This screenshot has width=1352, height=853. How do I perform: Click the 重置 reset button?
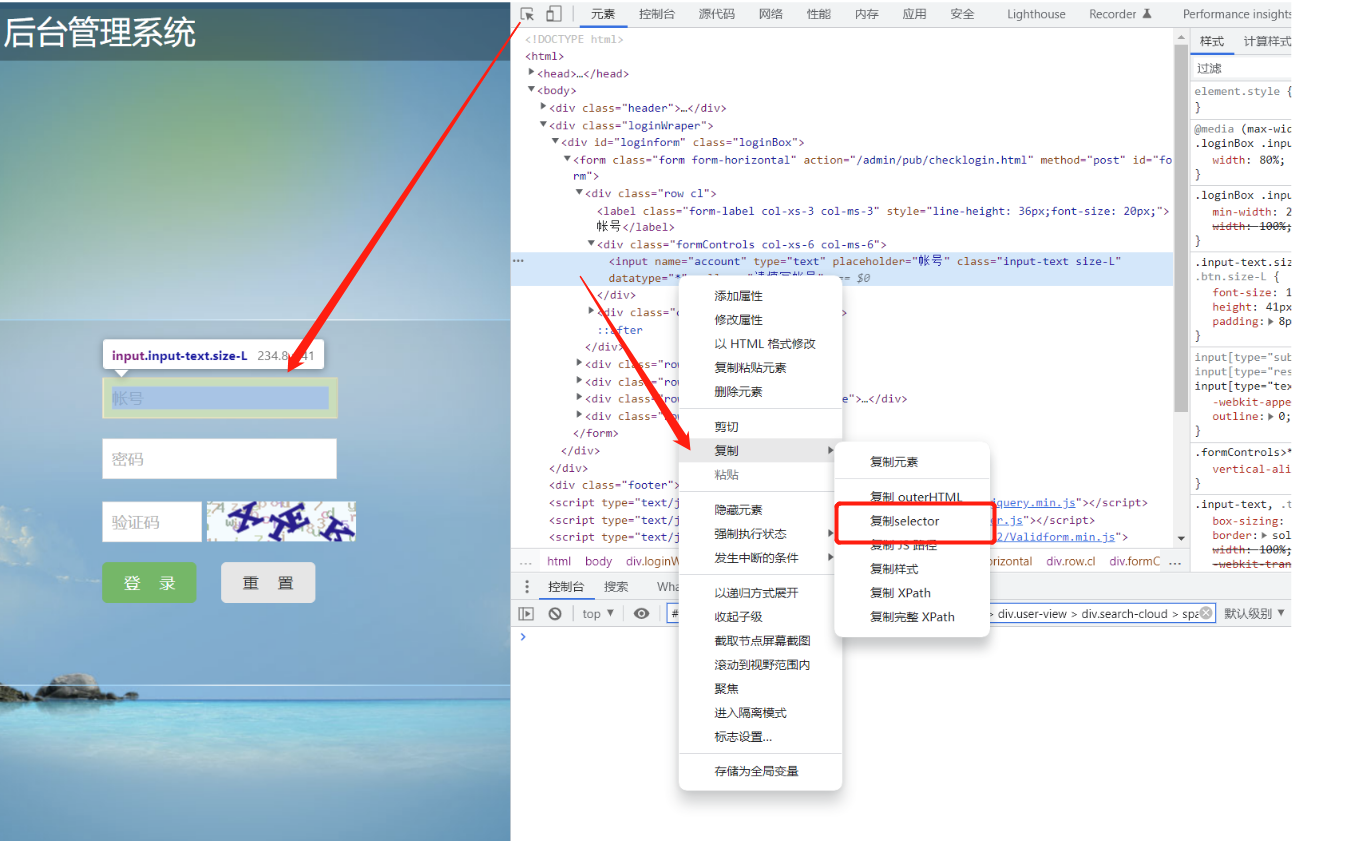coord(268,583)
